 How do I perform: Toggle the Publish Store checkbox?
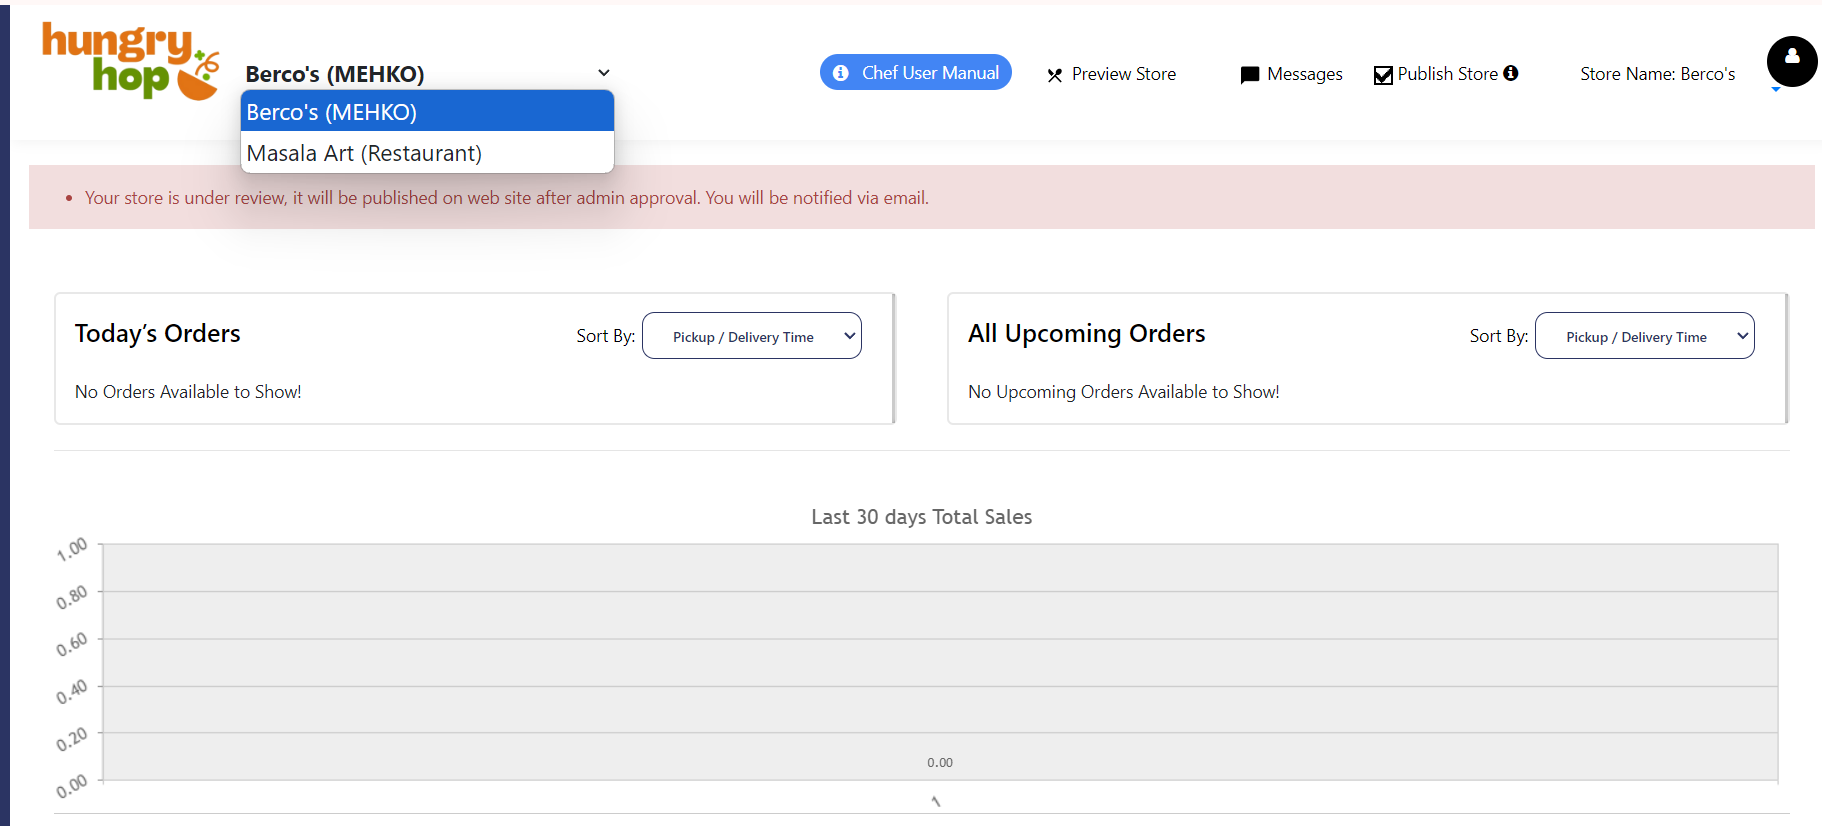pos(1383,75)
